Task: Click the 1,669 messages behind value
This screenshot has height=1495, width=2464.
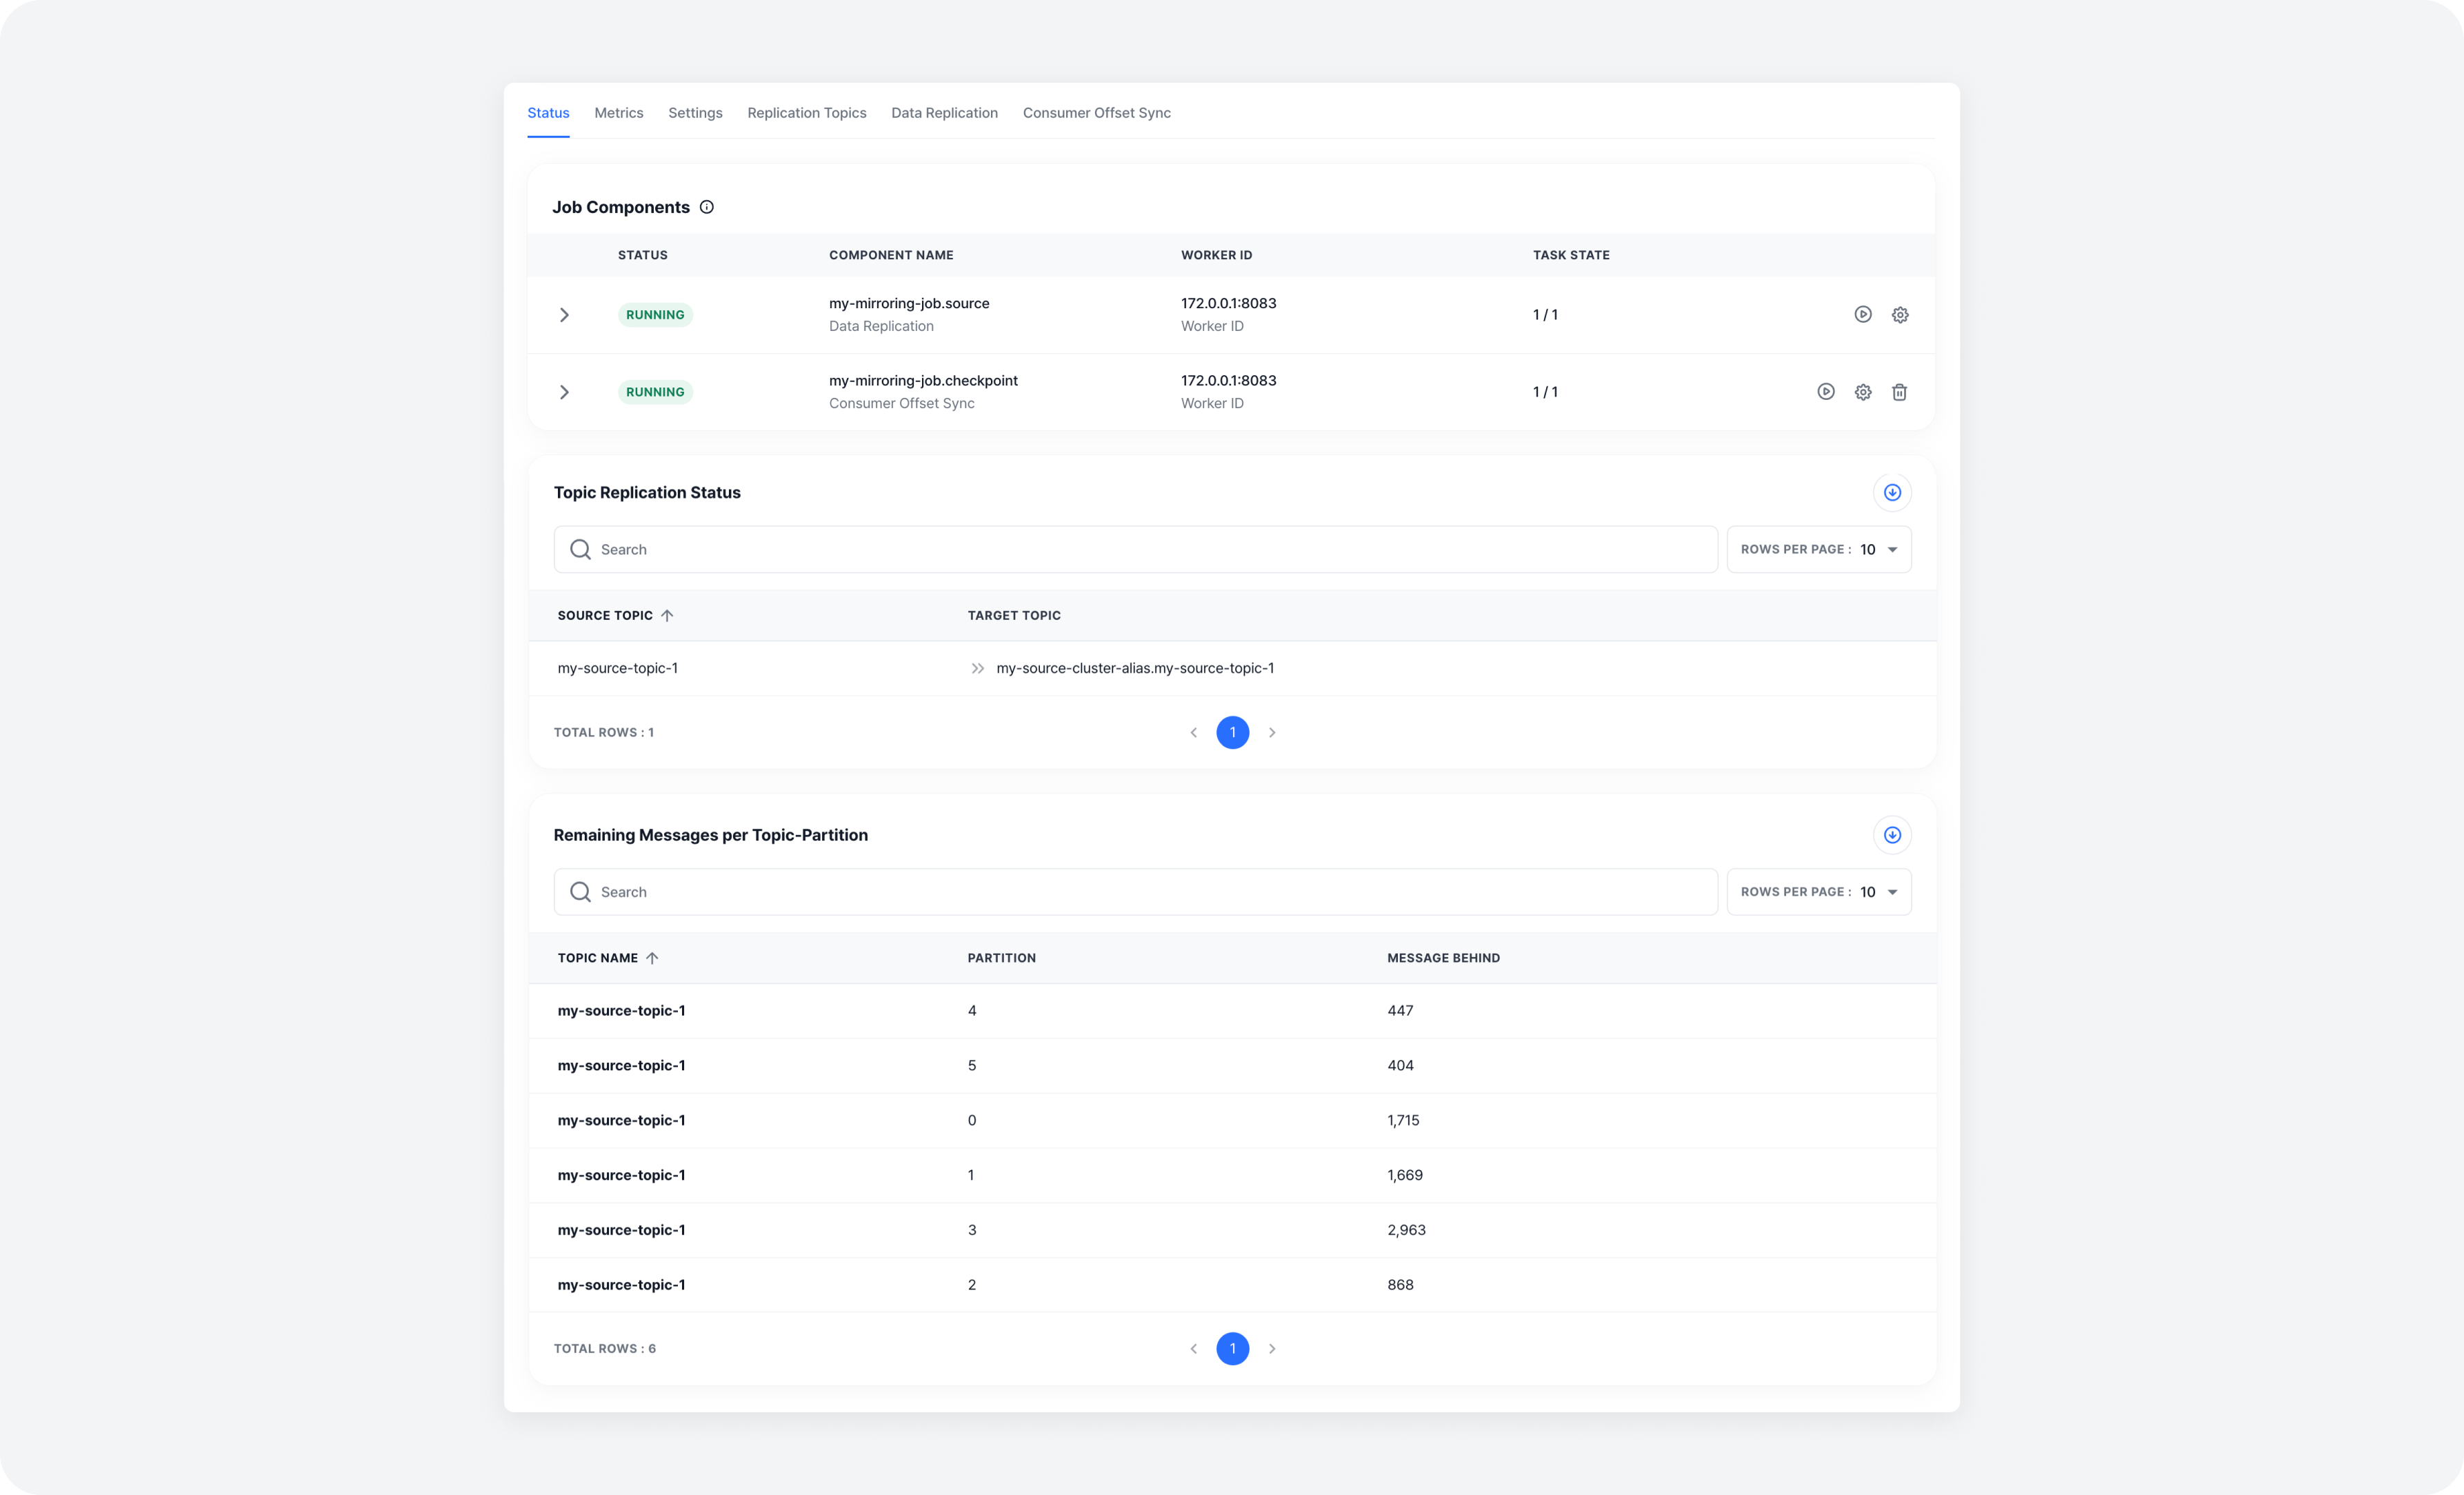Action: [1404, 1175]
